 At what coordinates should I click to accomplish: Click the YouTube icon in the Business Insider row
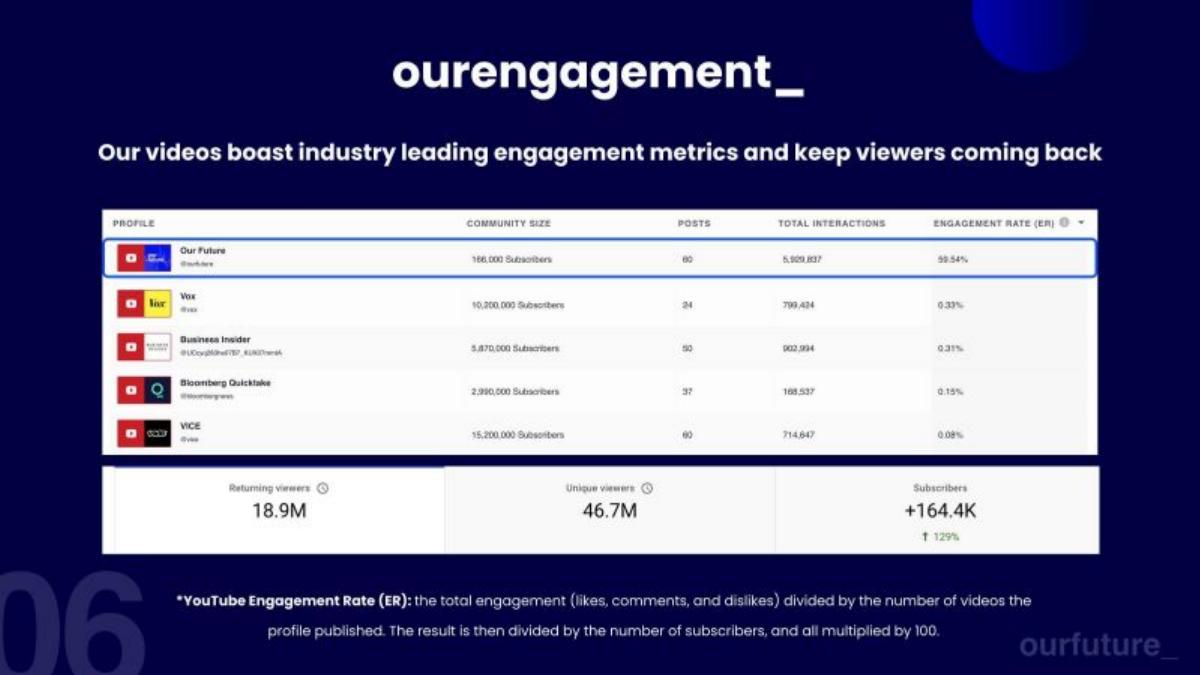131,347
